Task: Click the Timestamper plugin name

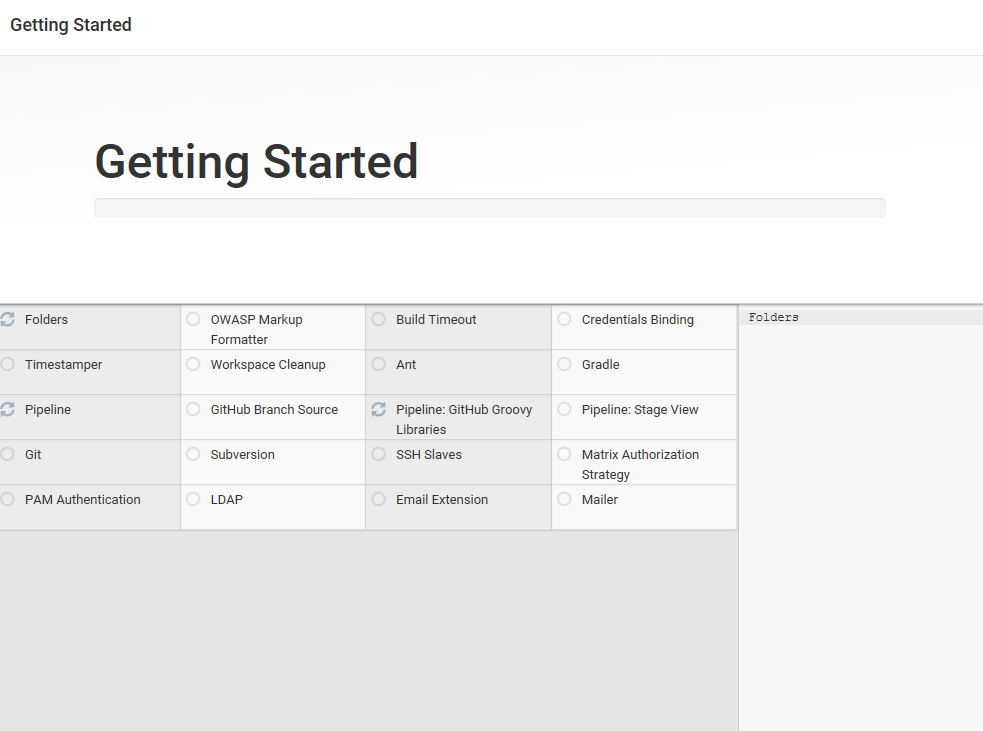Action: (63, 365)
